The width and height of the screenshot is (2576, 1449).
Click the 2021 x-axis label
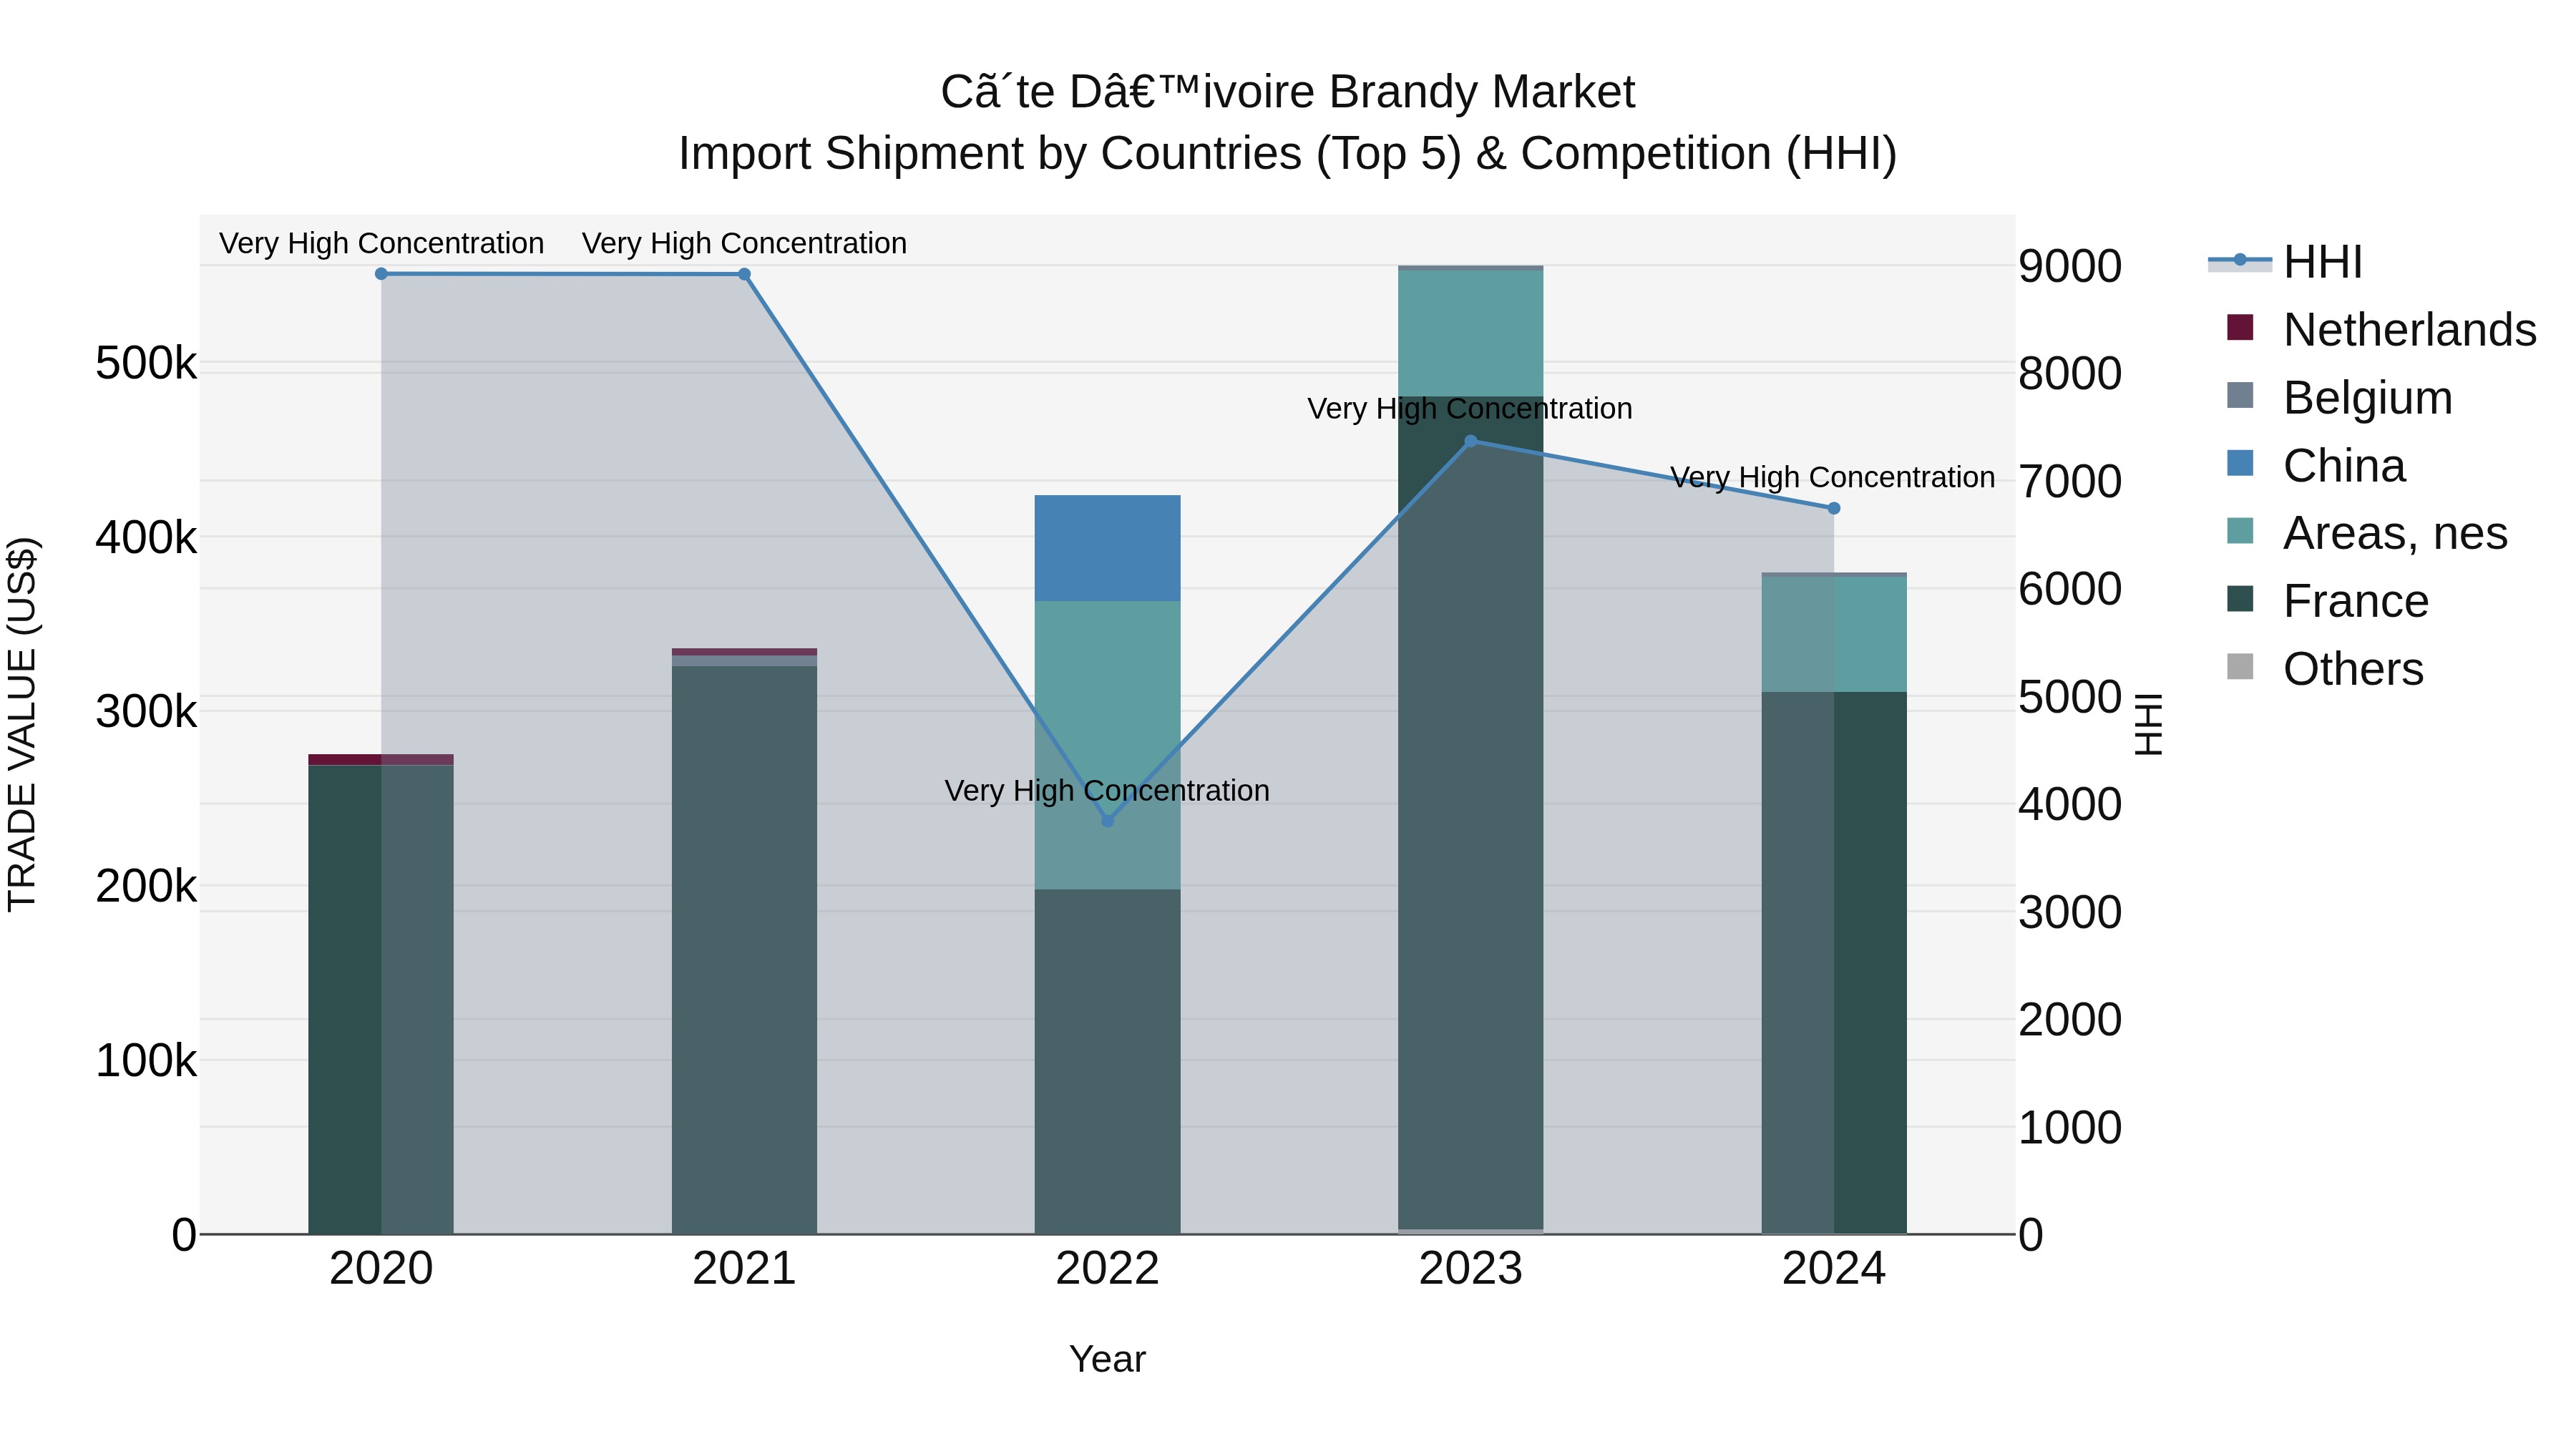tap(744, 1269)
